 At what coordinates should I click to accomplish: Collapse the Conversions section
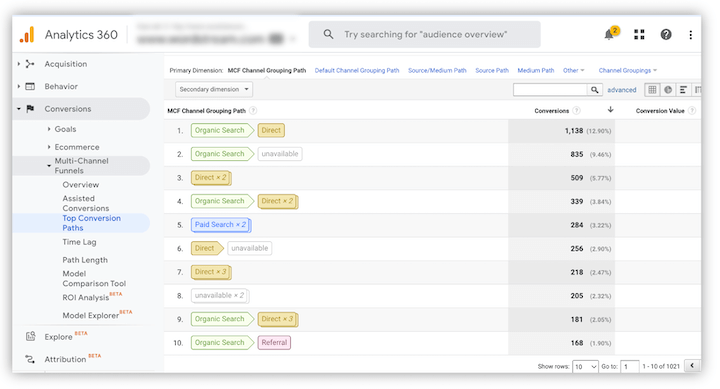click(19, 109)
